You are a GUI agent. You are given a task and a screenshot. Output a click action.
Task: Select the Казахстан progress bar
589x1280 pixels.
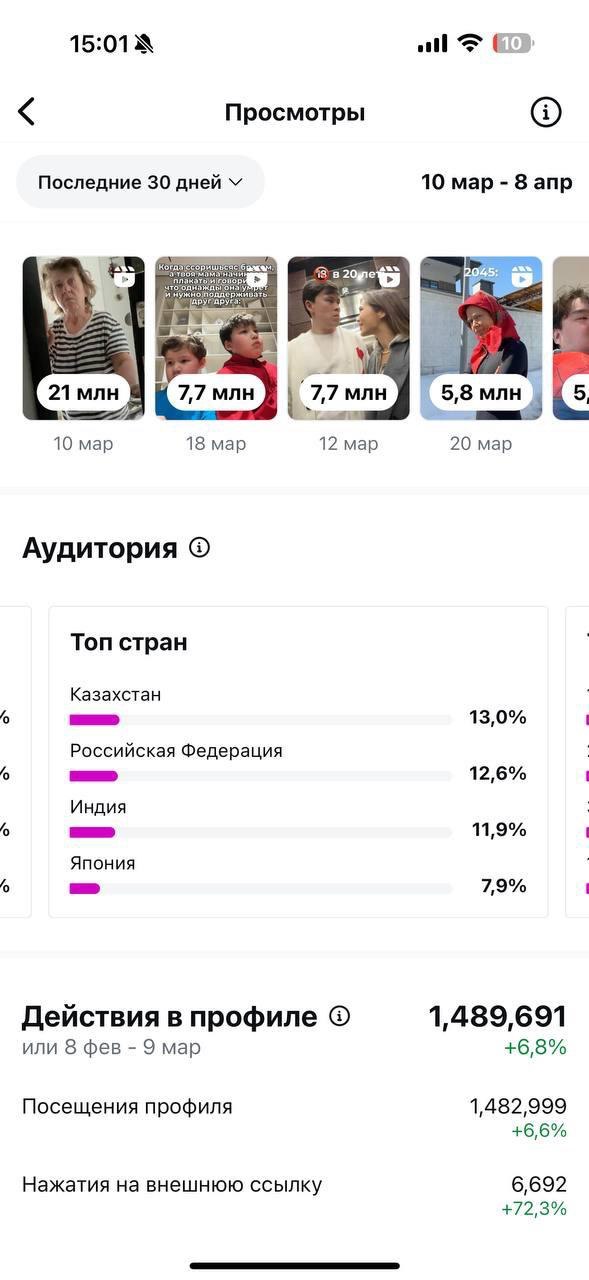click(261, 719)
